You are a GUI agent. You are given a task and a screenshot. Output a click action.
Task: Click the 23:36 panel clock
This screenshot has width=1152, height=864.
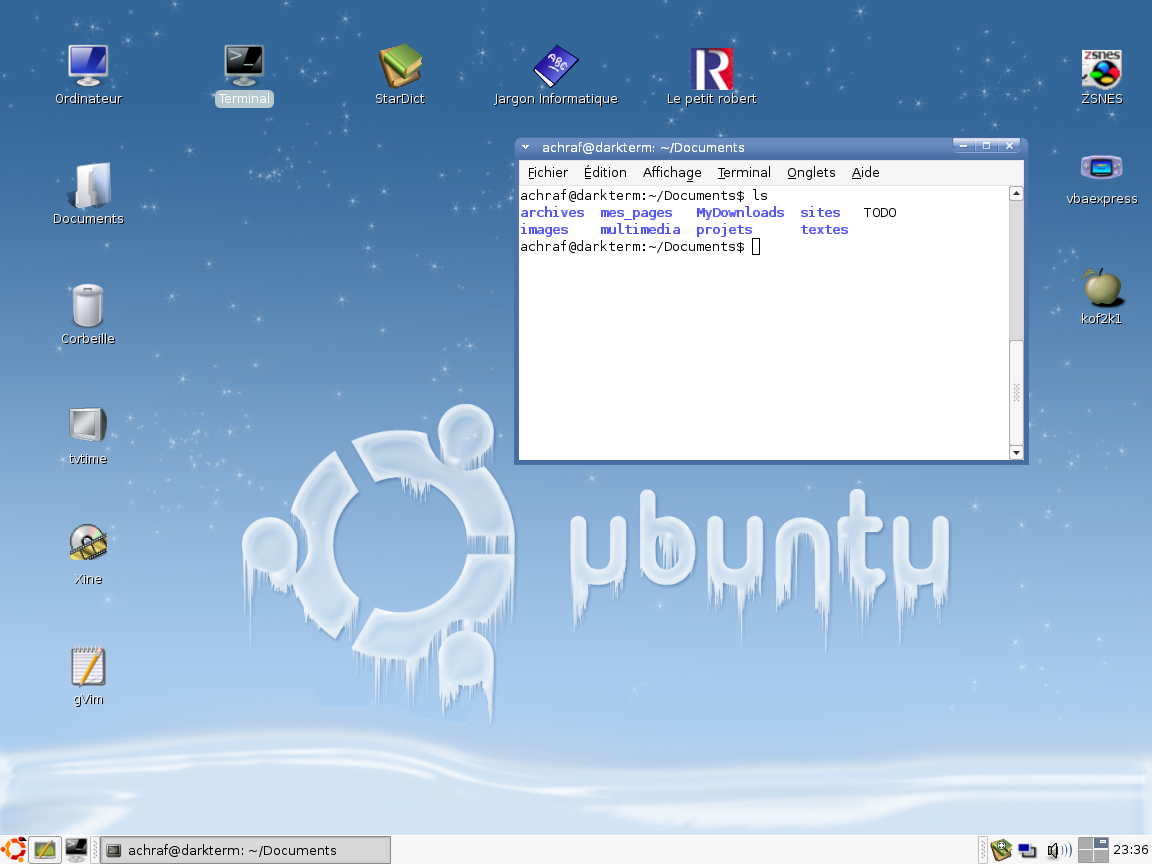[x=1131, y=850]
